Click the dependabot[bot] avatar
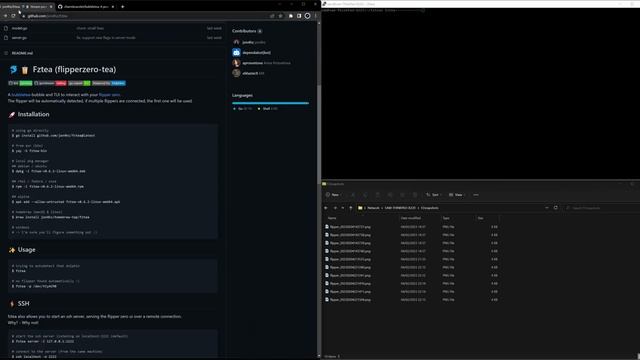Screen dimensions: 640x360 [236, 52]
